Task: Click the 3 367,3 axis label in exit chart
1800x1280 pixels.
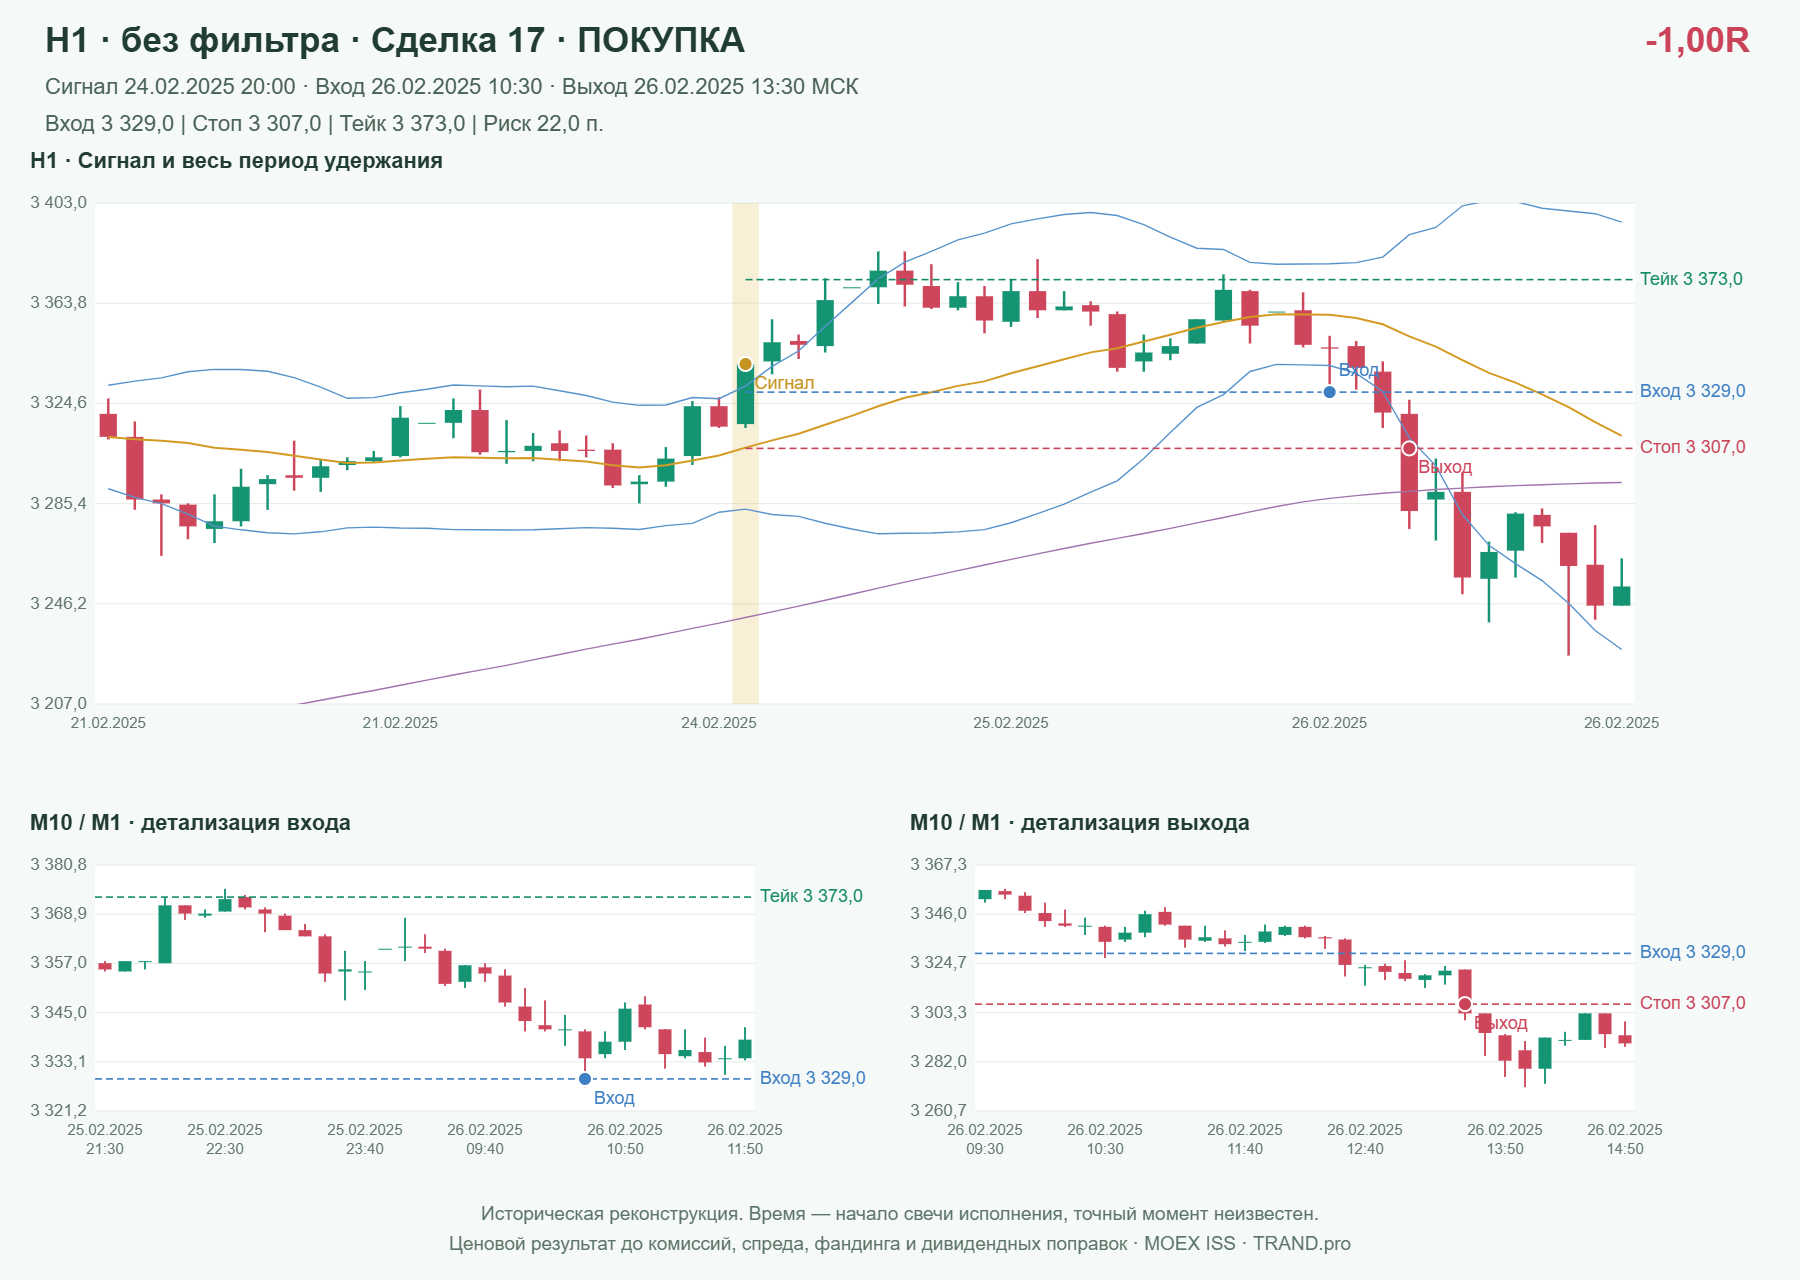Action: point(939,865)
